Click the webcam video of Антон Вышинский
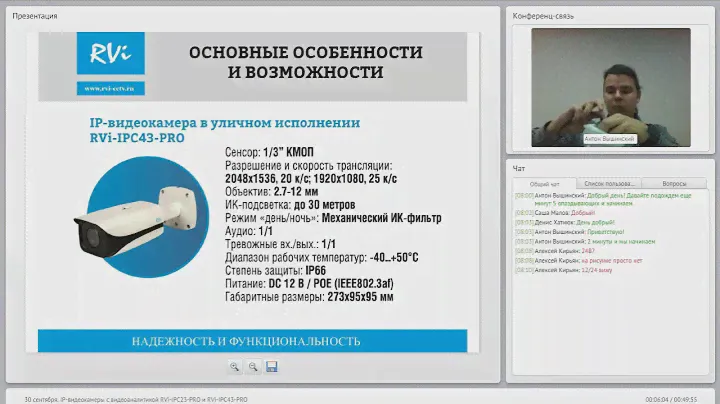The height and width of the screenshot is (404, 720). pos(611,85)
